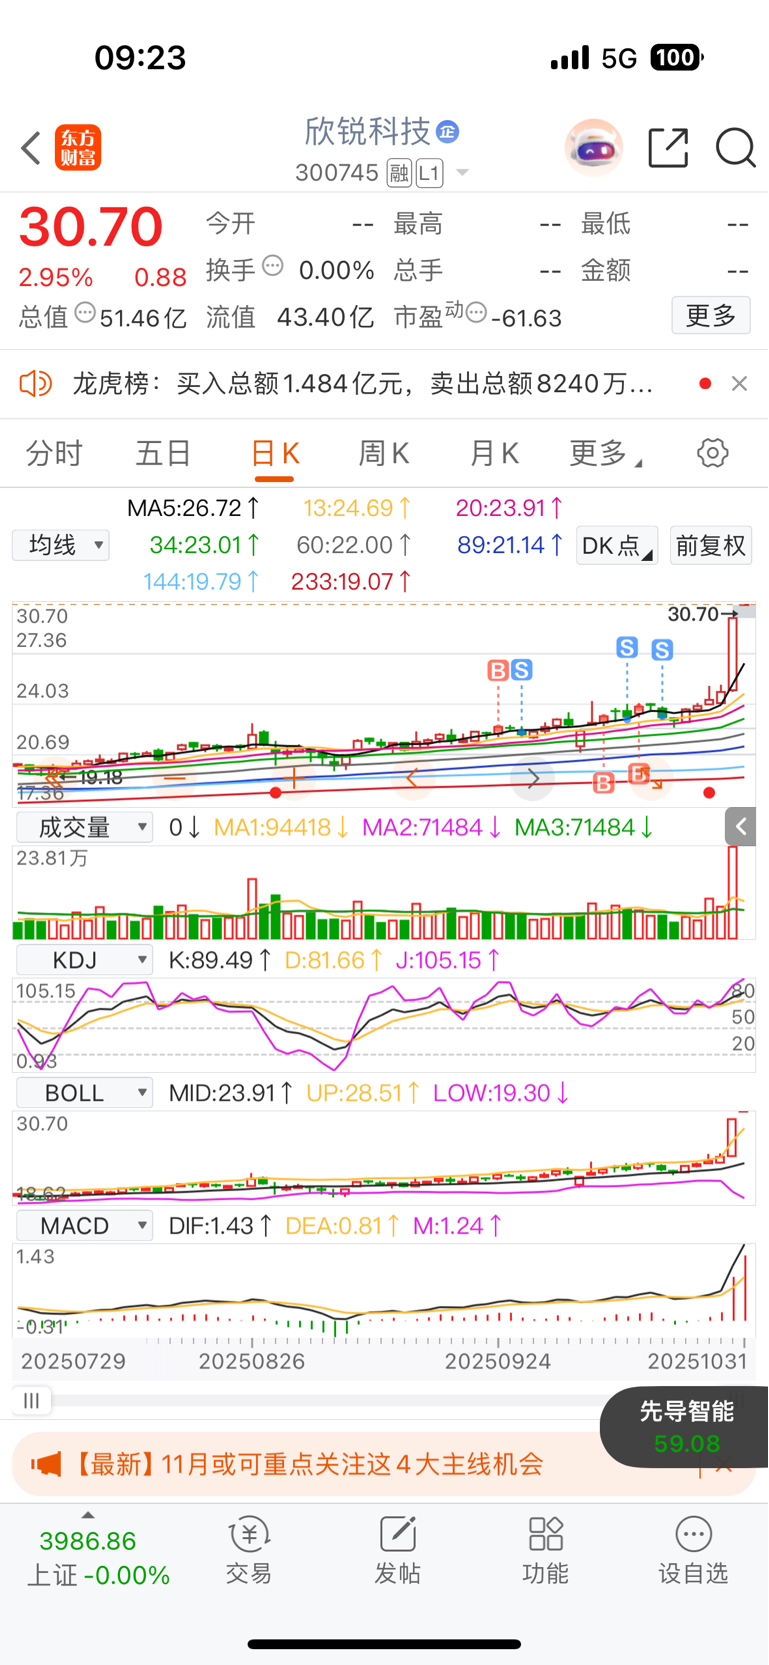Tap the 233:19.07 moving average value

pos(351,581)
